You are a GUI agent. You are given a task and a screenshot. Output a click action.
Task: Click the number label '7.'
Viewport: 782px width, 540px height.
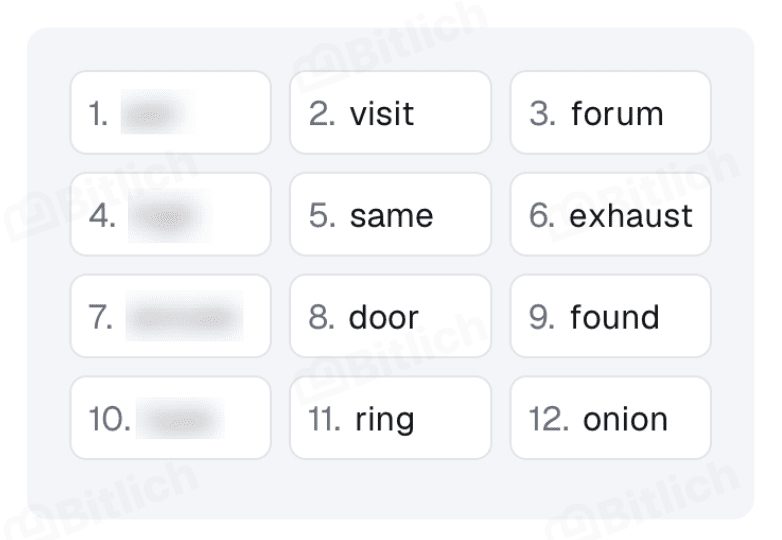100,317
